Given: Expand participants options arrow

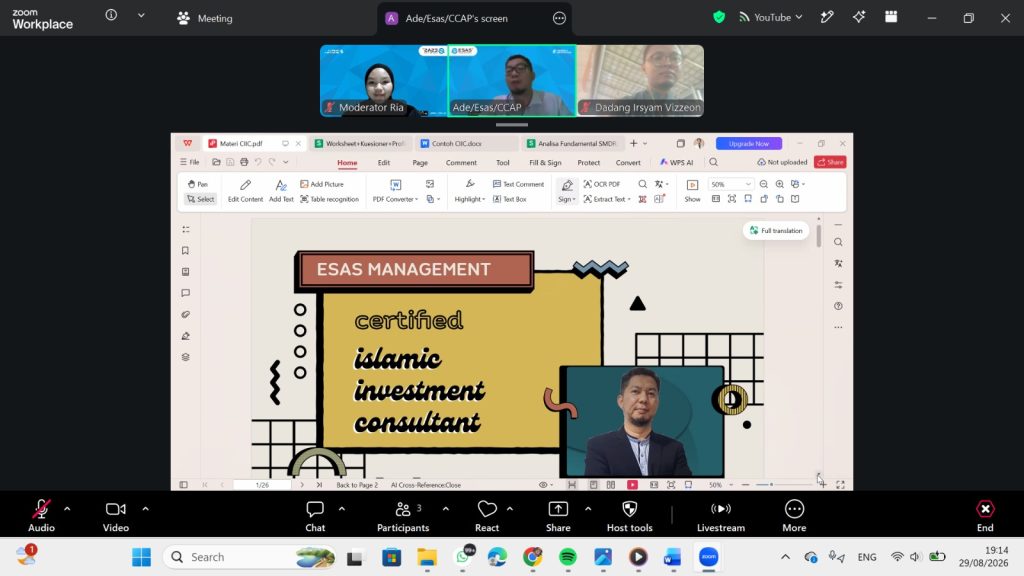Looking at the screenshot, I should [x=445, y=509].
